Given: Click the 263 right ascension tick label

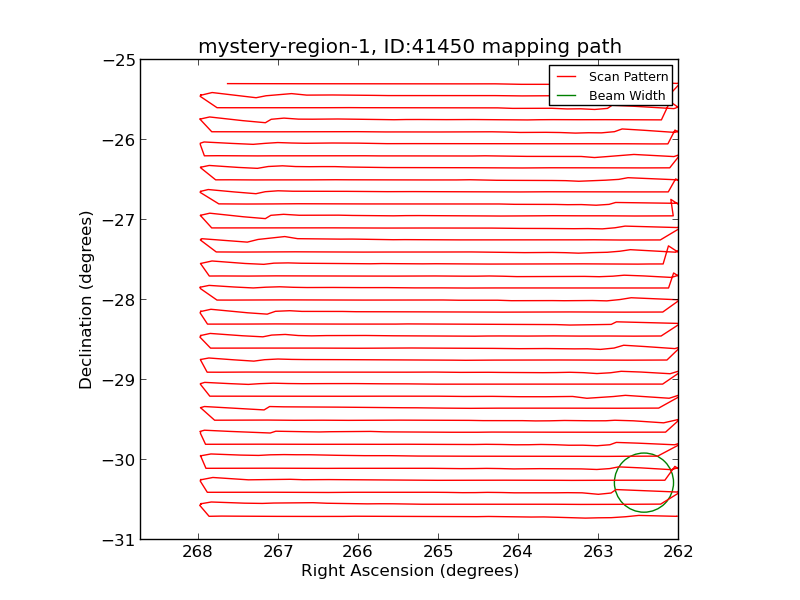Looking at the screenshot, I should [x=598, y=552].
